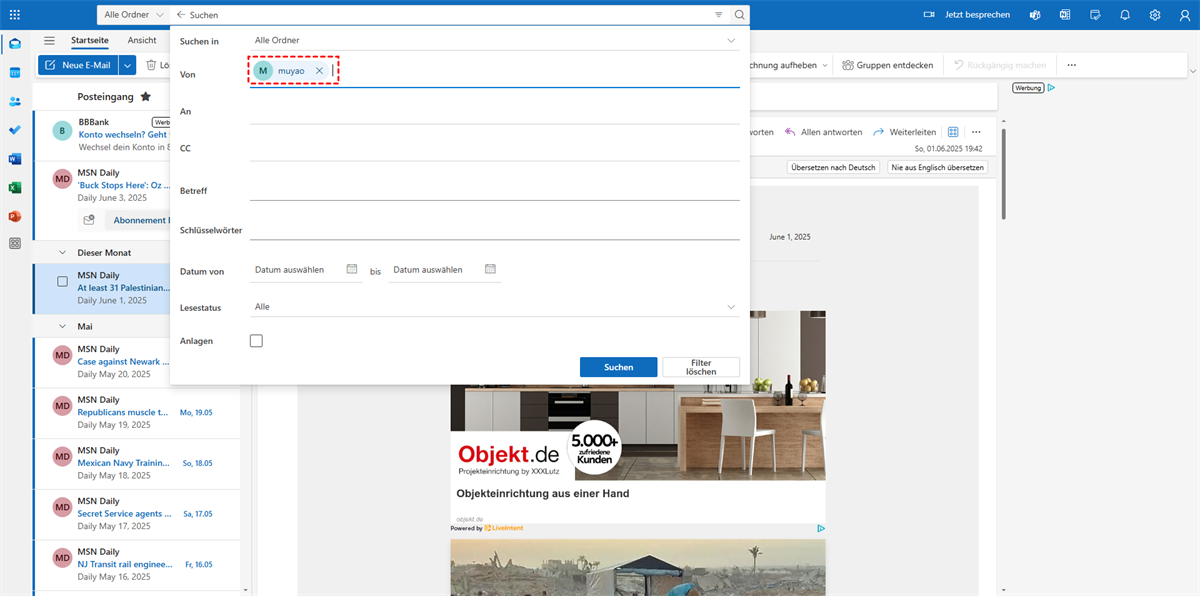This screenshot has width=1200, height=596.
Task: Compose with the Neue E-Mail button
Action: click(78, 65)
